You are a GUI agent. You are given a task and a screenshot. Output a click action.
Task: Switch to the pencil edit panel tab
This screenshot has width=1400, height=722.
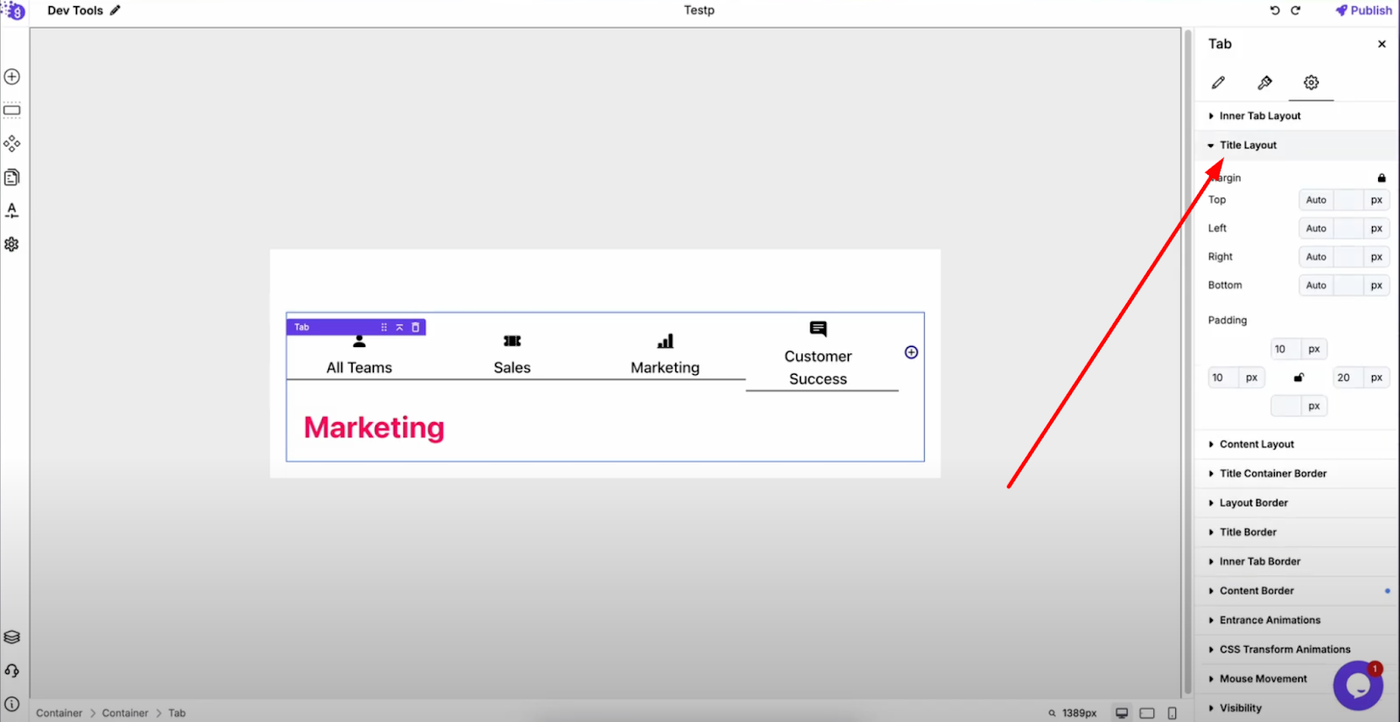pyautogui.click(x=1218, y=83)
